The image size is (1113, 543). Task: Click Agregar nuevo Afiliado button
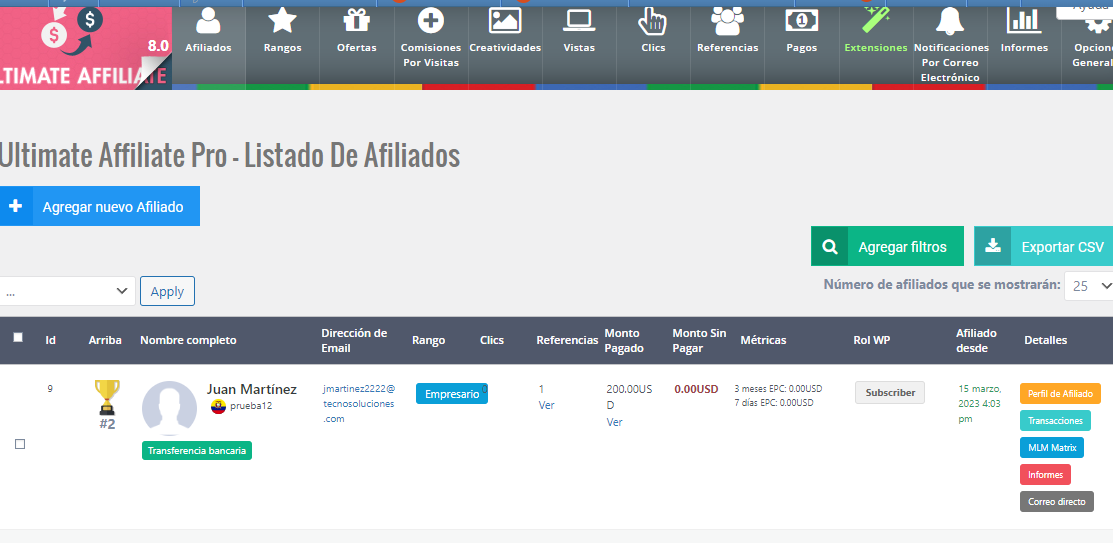[x=100, y=207]
